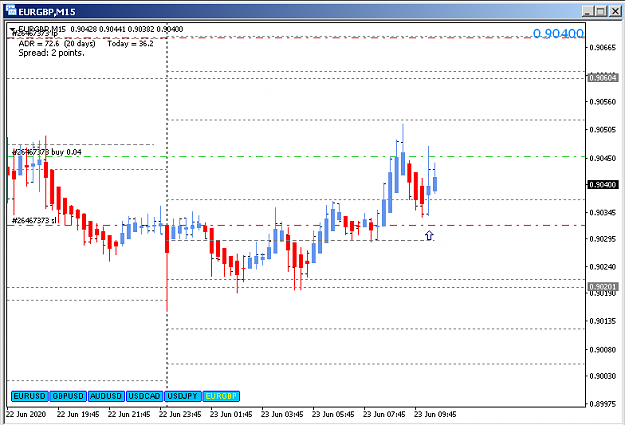Screen dimensions: 625x425
Task: Click the 0.90240 price scale label
Action: coord(603,267)
